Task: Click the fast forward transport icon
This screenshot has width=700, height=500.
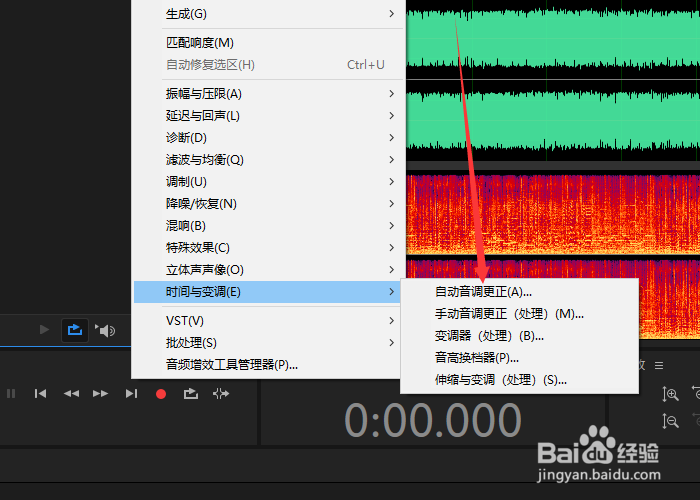Action: (100, 393)
